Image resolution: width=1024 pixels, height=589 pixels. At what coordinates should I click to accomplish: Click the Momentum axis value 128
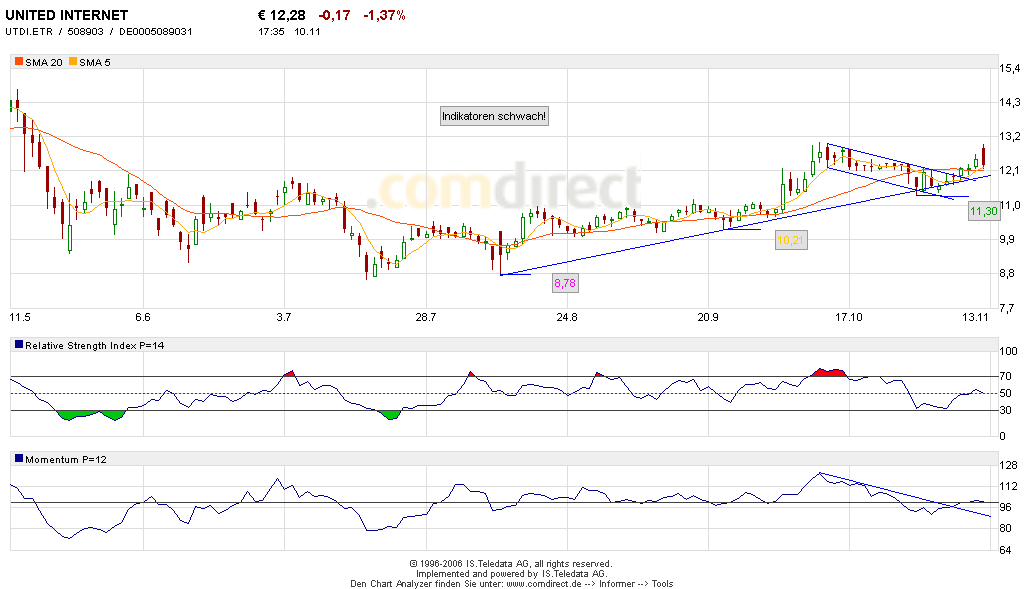click(1008, 466)
